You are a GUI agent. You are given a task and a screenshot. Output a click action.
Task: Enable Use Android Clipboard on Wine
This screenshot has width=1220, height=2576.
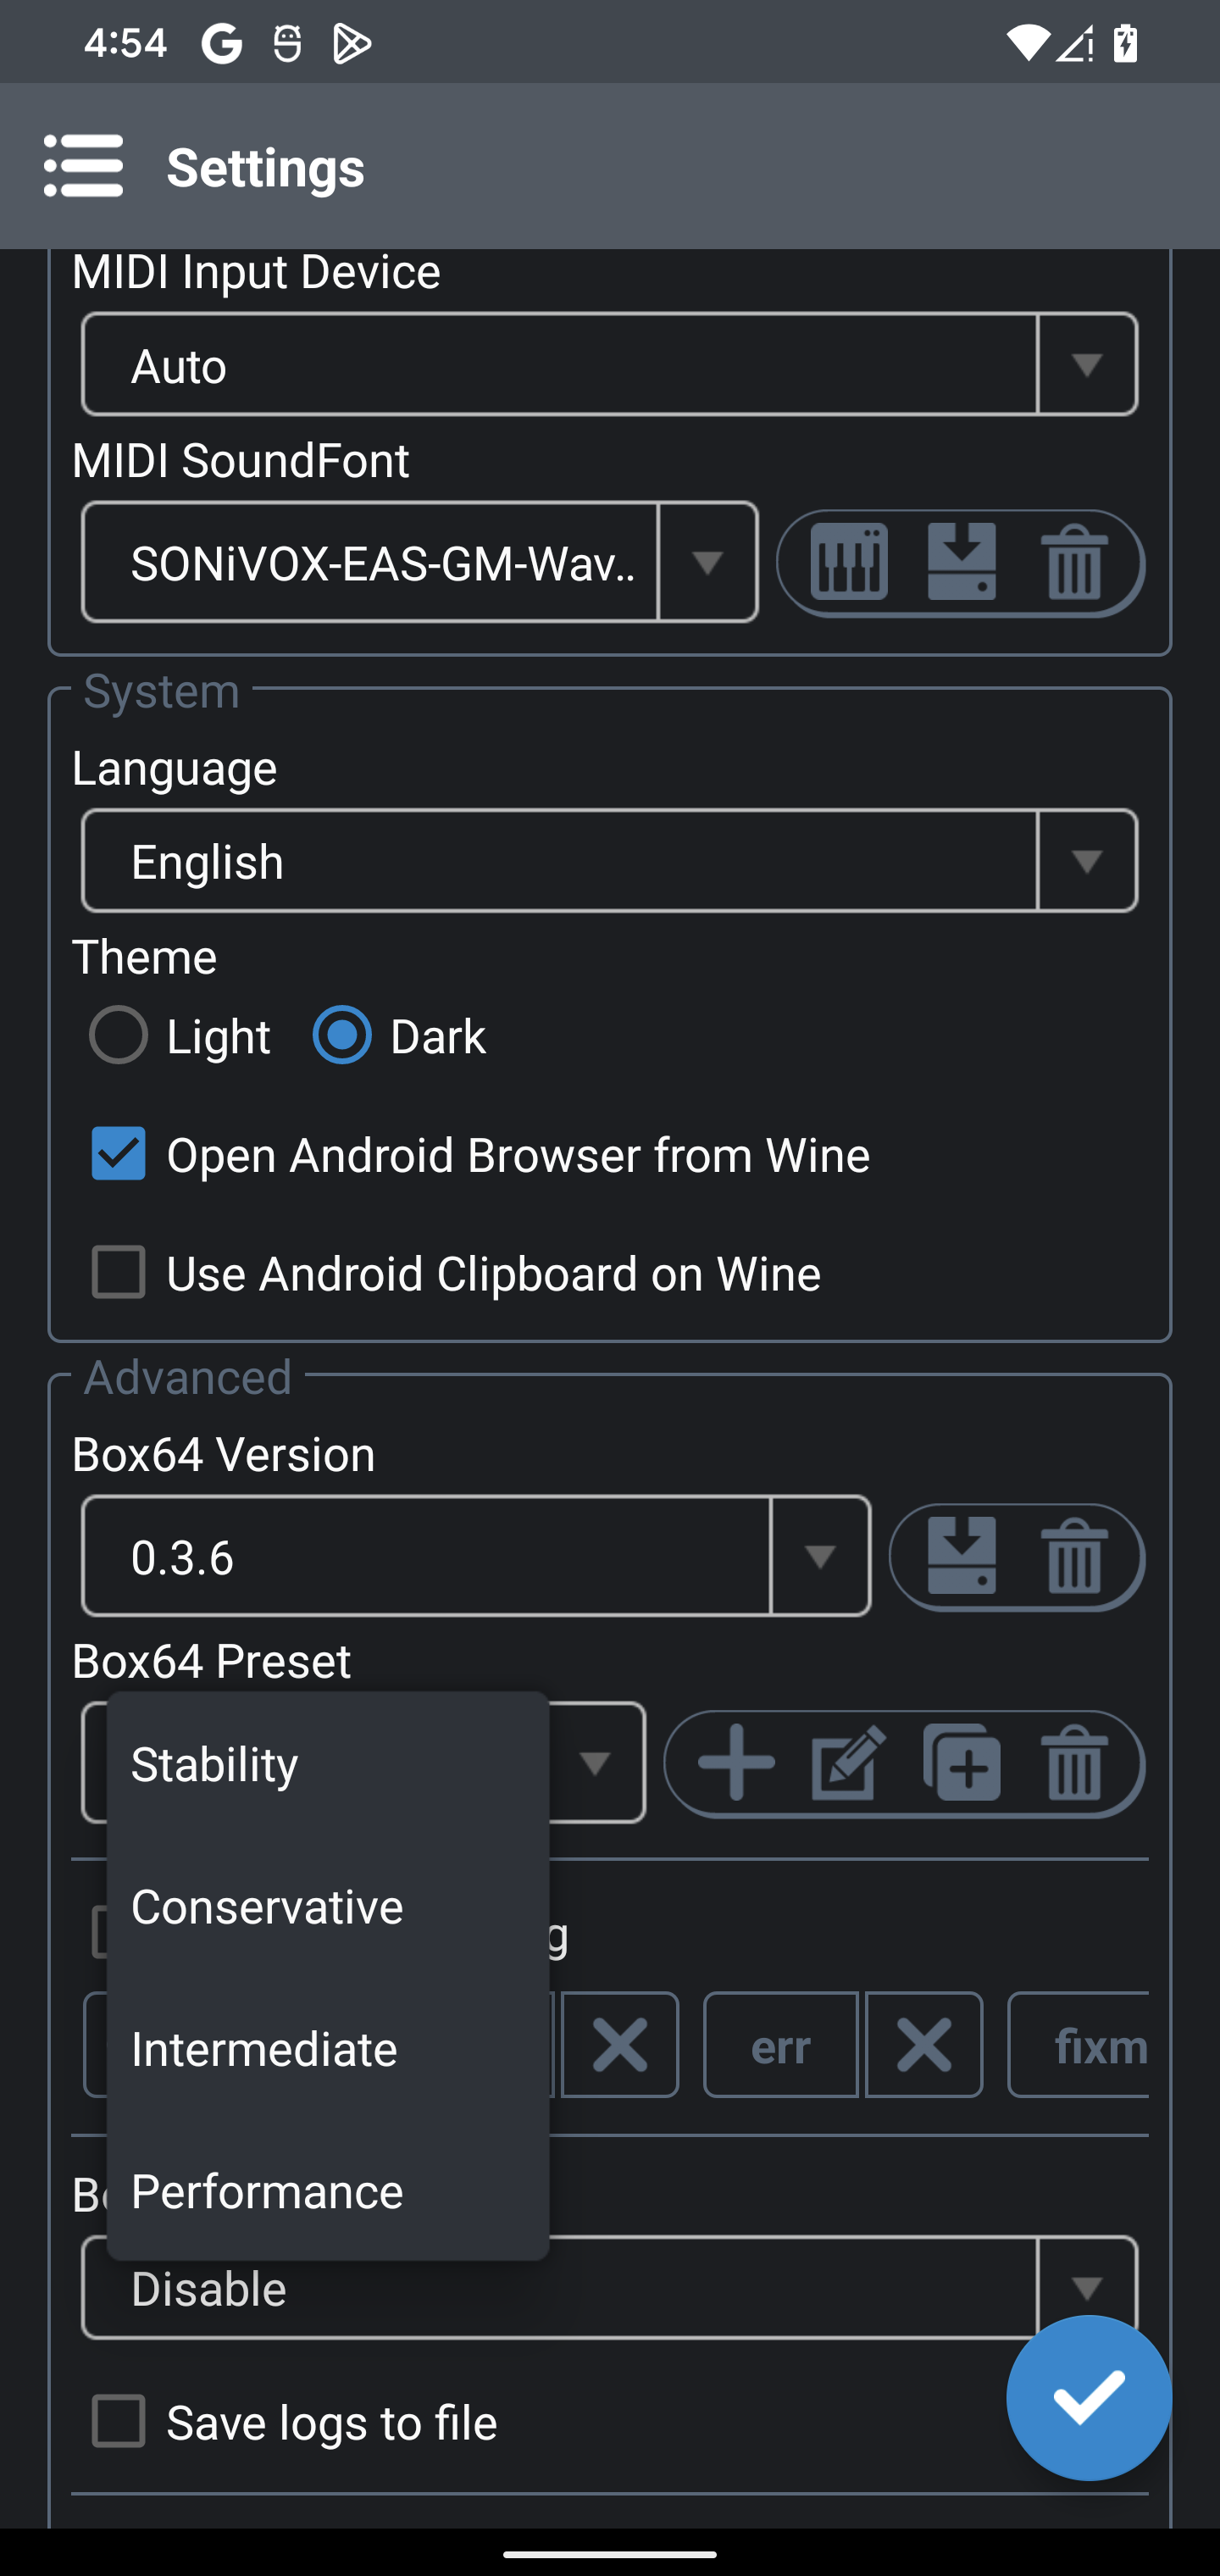point(118,1272)
